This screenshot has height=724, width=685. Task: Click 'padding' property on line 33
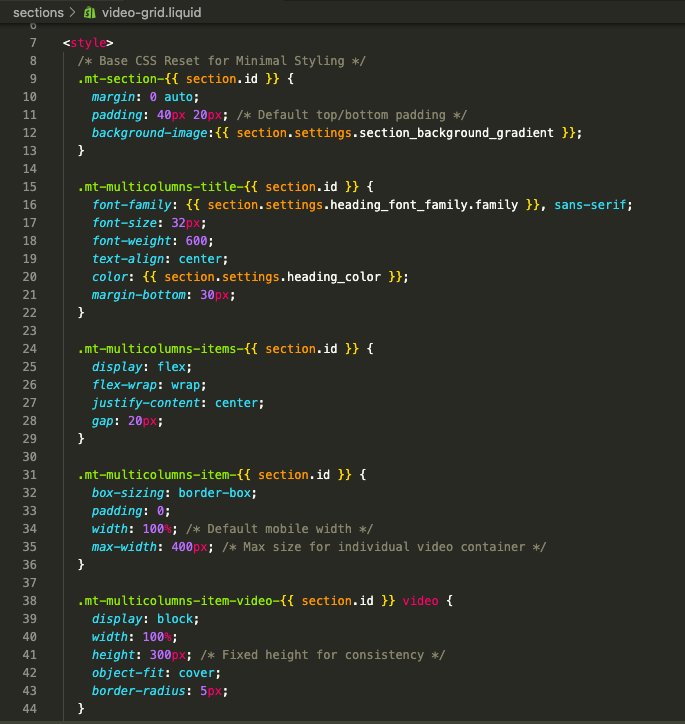tap(117, 511)
